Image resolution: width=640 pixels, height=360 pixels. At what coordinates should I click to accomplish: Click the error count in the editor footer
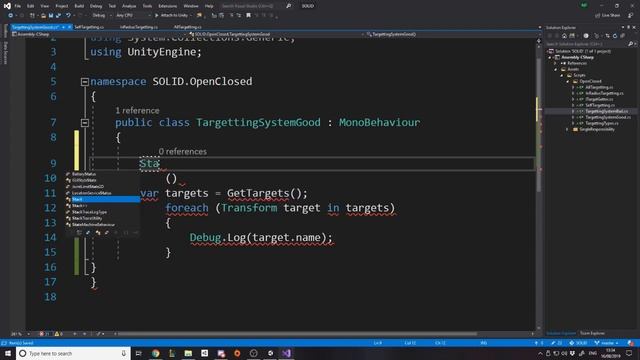[44, 334]
